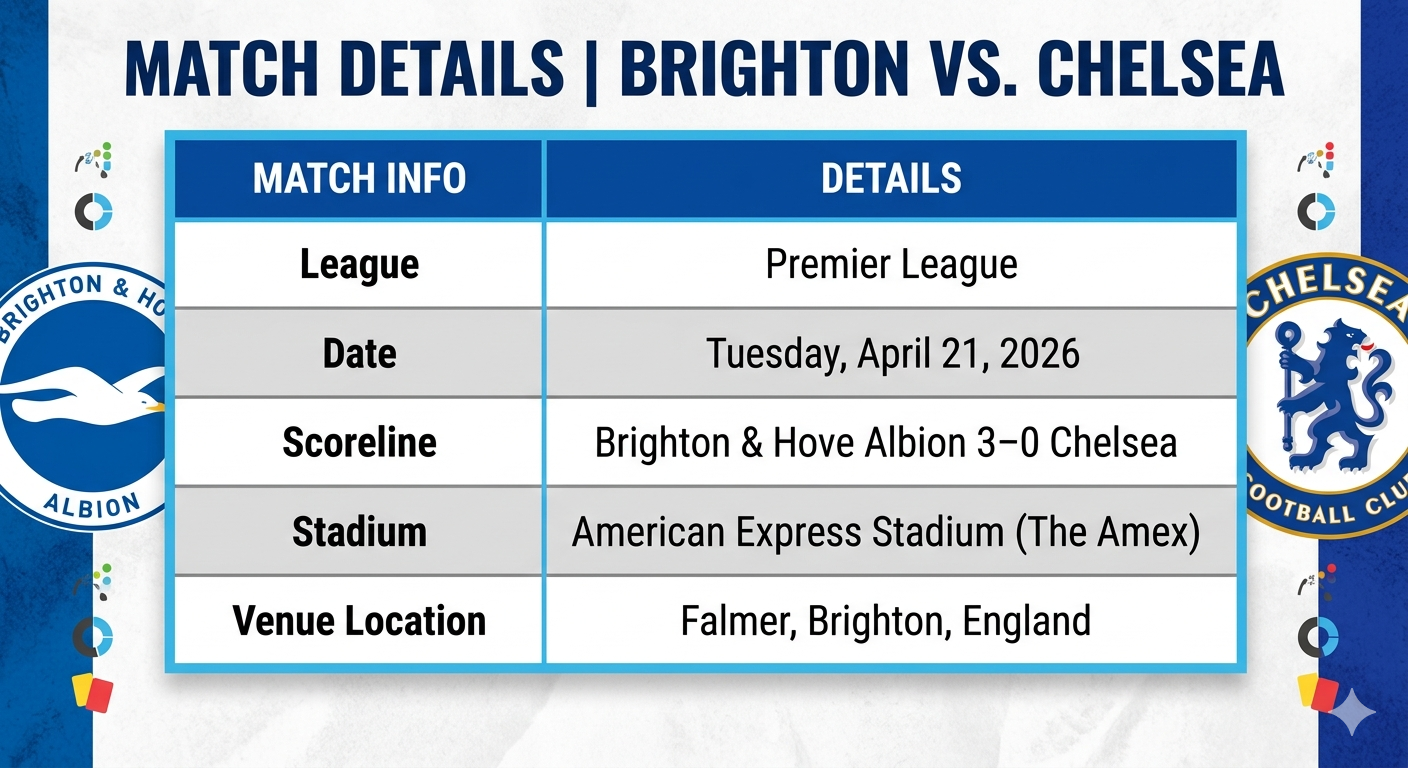The width and height of the screenshot is (1408, 768).
Task: Select the MATCH INFO column header
Action: [360, 179]
